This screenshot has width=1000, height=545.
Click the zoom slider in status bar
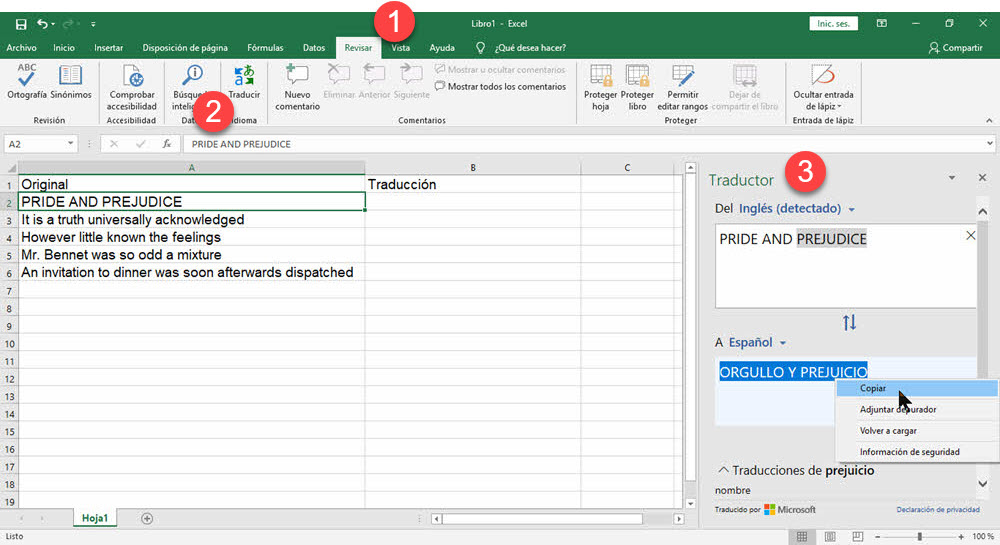click(920, 537)
